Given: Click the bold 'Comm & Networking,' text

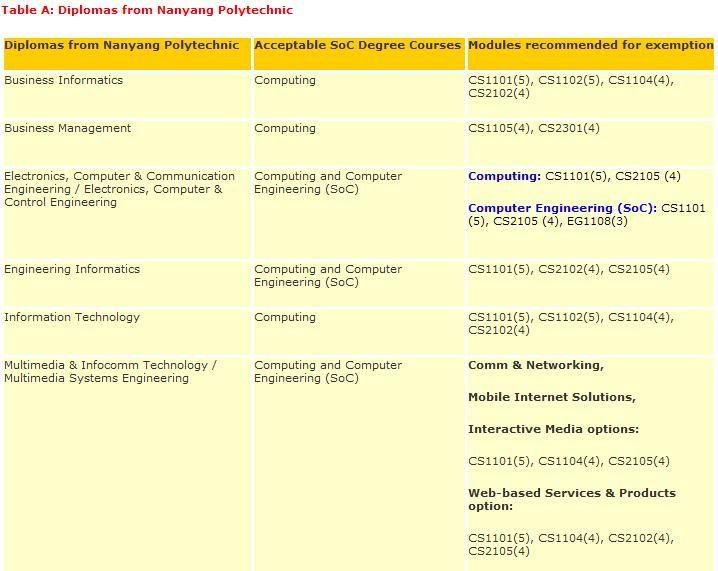Looking at the screenshot, I should pos(536,365).
